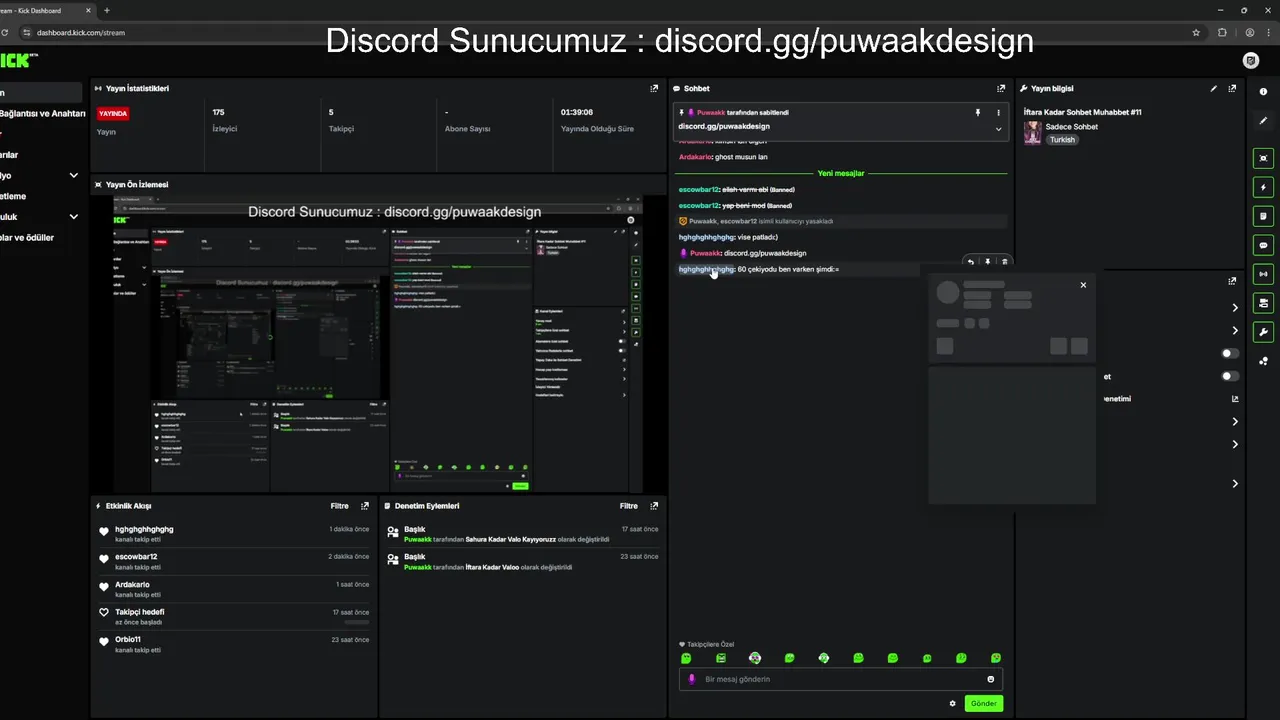This screenshot has width=1280, height=720.
Task: Toggle the chat bubble widget icon in sidebar
Action: pyautogui.click(x=1264, y=245)
